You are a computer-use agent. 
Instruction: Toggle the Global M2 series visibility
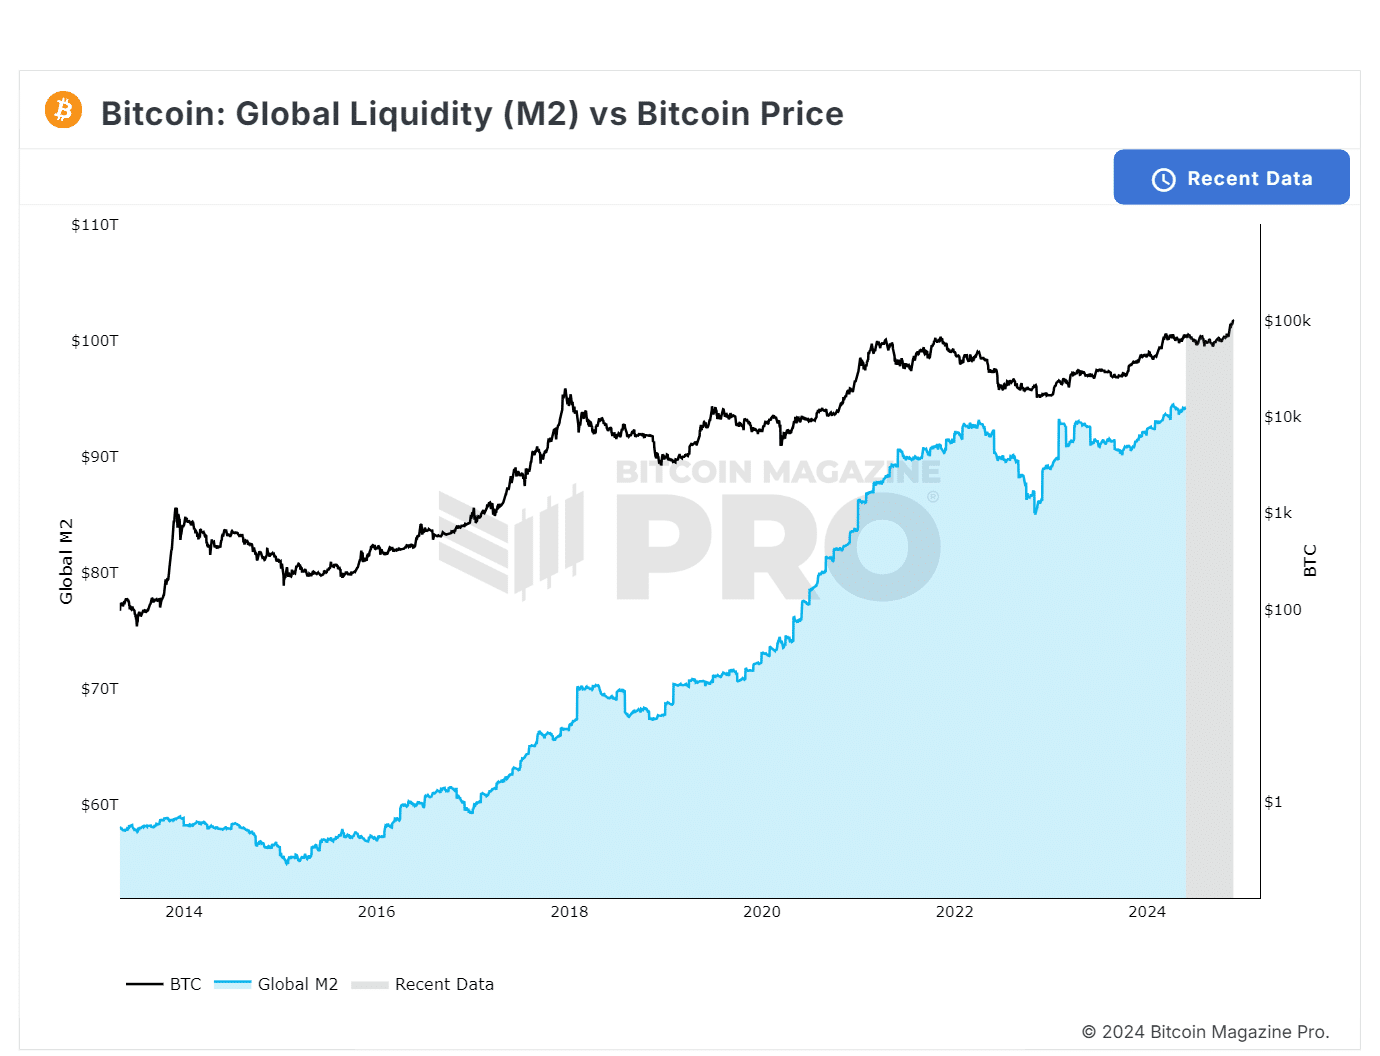click(x=297, y=984)
